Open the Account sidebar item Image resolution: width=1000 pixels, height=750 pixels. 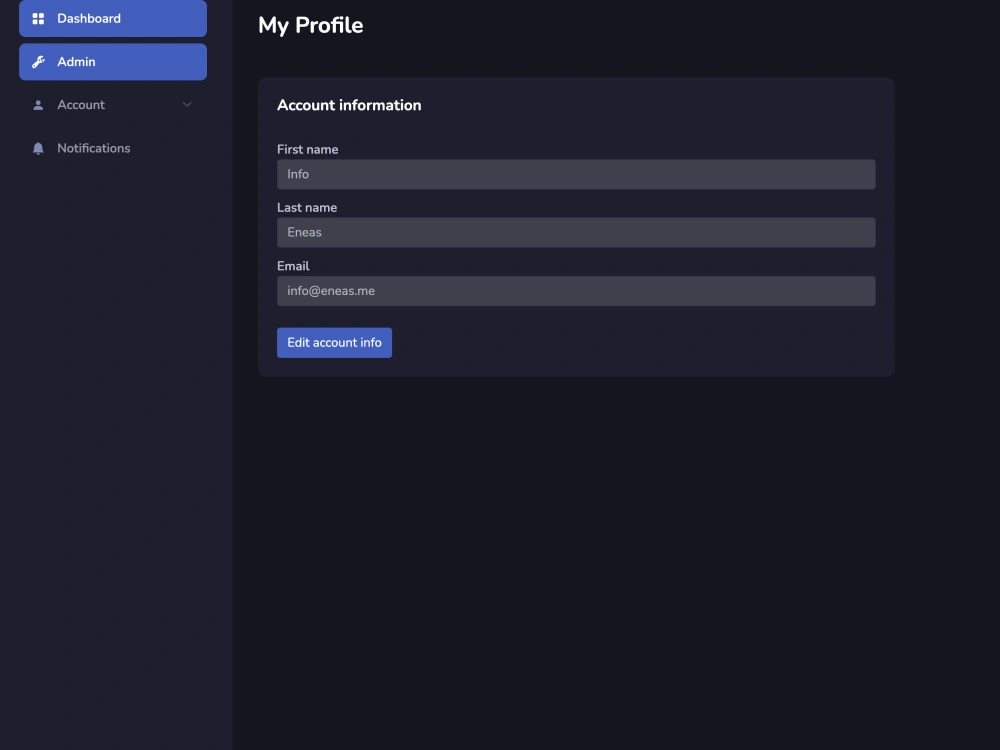pos(113,105)
